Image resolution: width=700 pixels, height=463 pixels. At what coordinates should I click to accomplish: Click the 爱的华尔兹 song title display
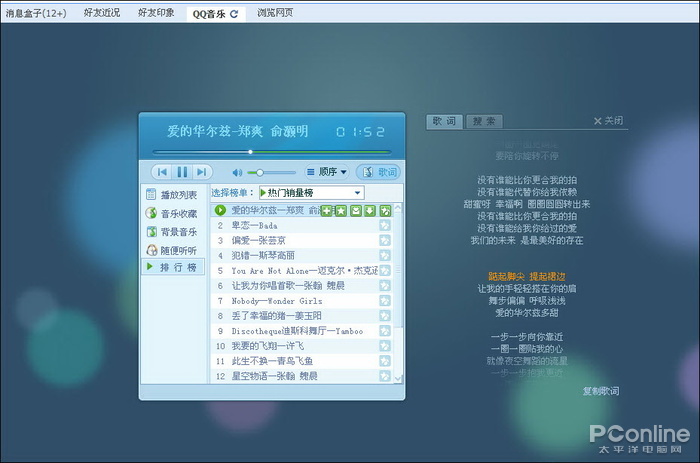(238, 131)
